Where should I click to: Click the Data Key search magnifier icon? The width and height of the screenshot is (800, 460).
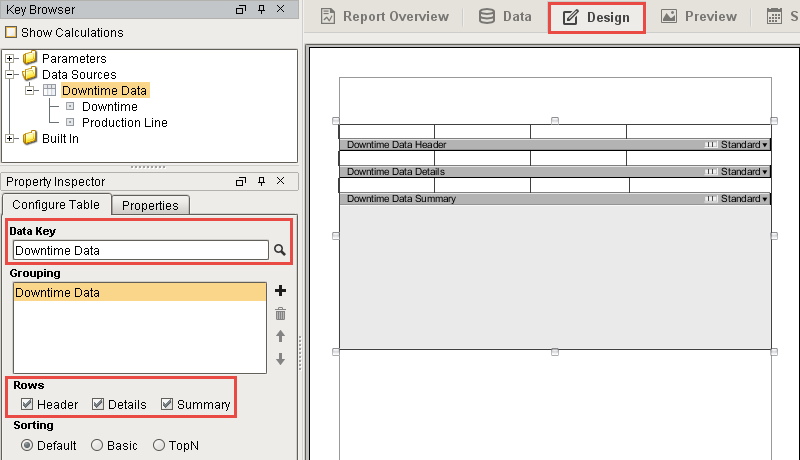point(280,250)
